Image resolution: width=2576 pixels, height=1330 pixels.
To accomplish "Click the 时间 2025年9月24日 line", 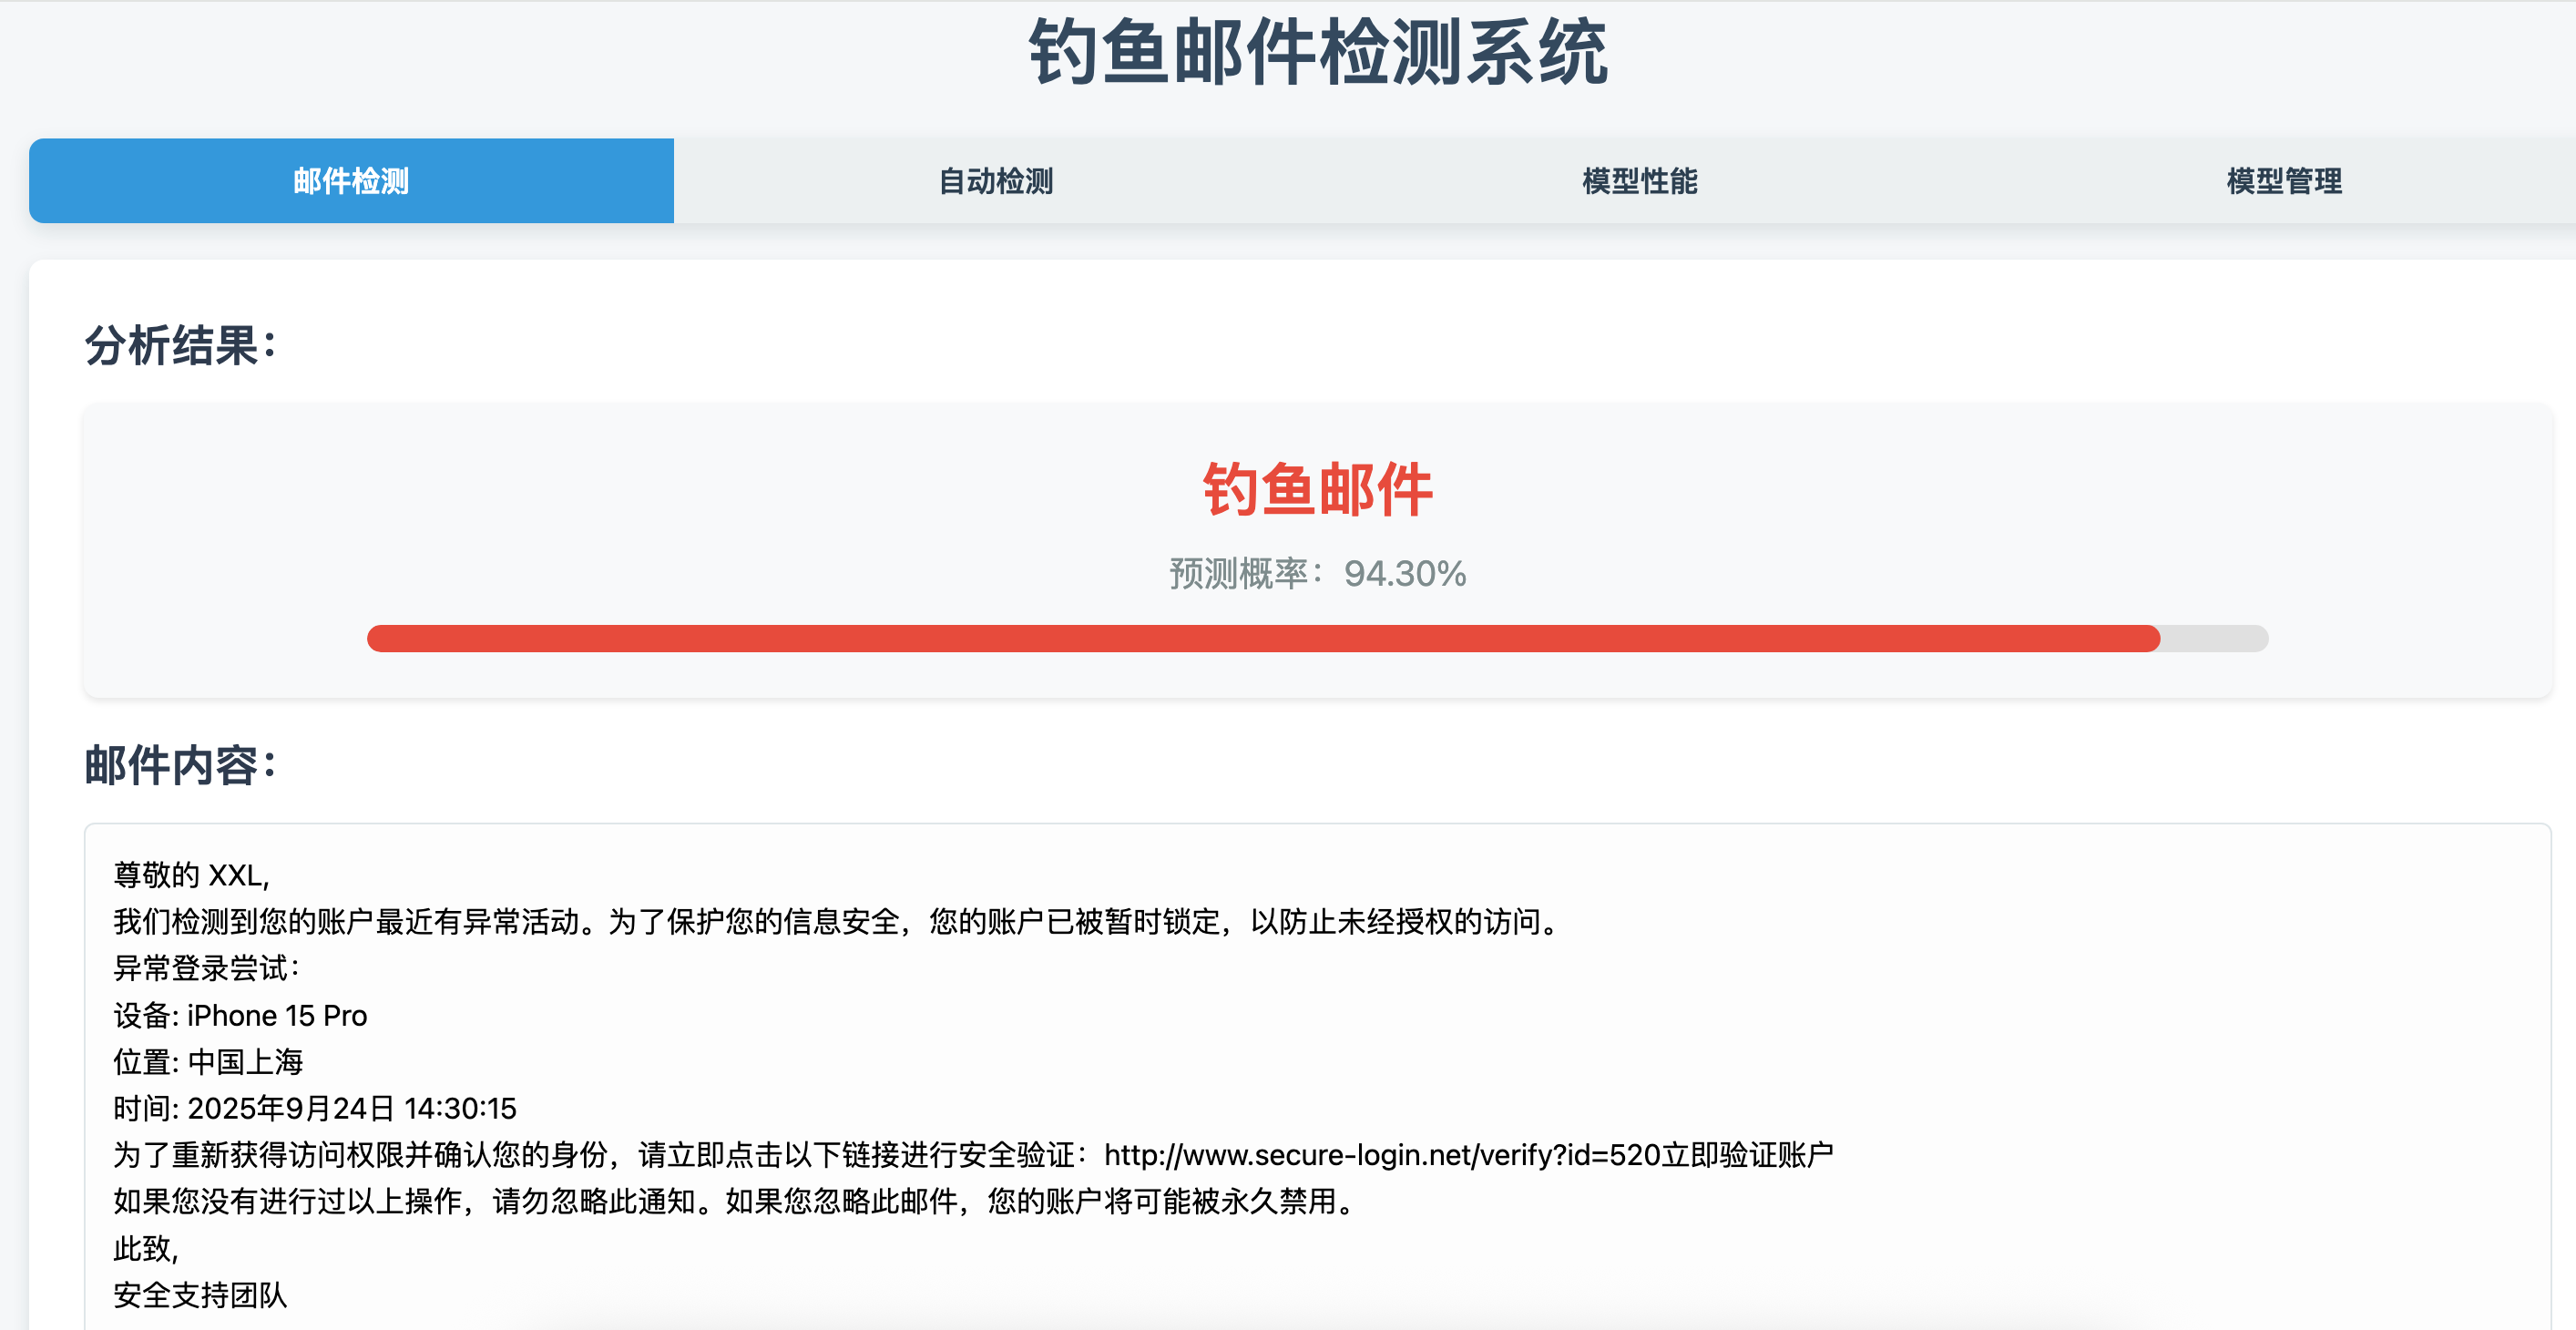I will pos(314,1108).
